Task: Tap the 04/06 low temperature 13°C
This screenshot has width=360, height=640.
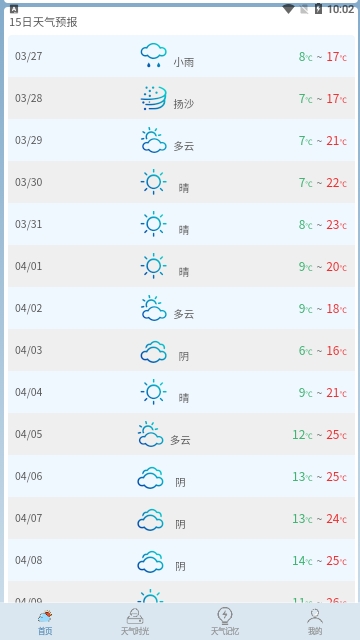Action: tap(302, 477)
